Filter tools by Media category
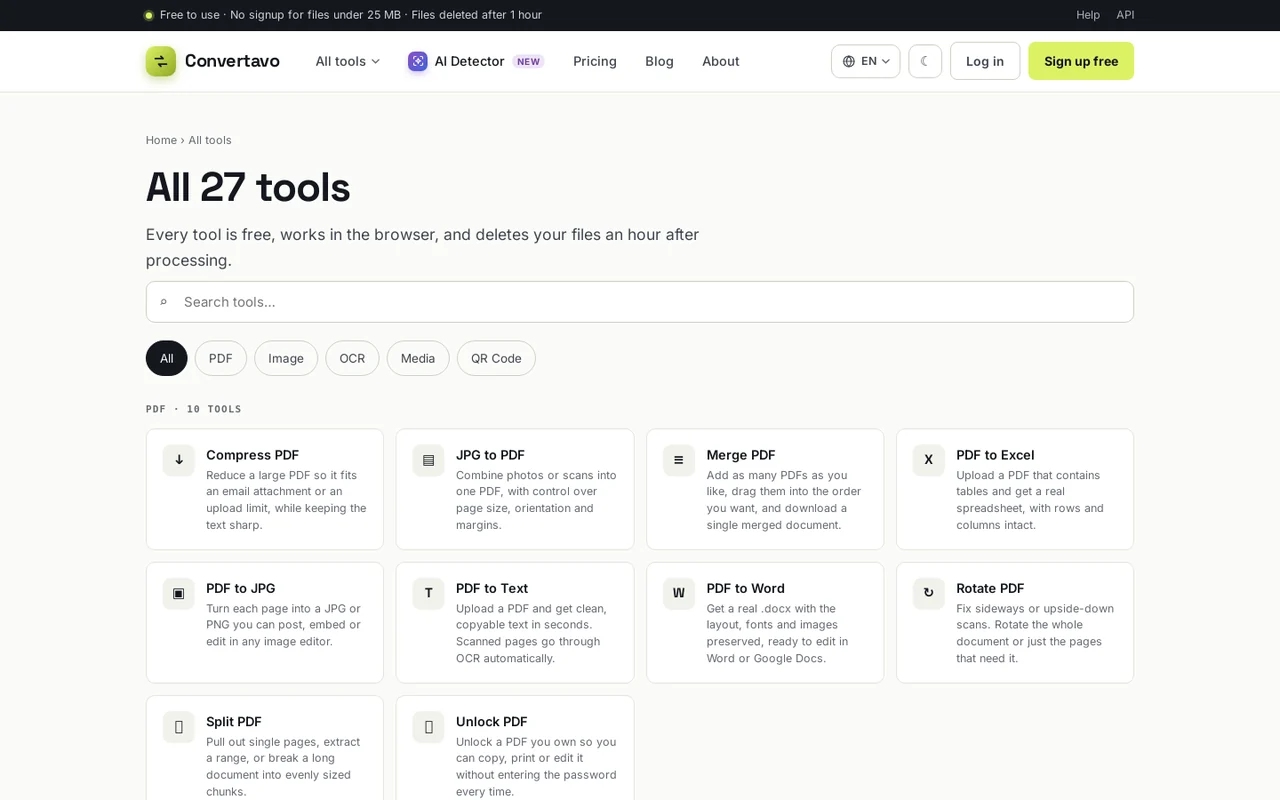 (x=418, y=358)
